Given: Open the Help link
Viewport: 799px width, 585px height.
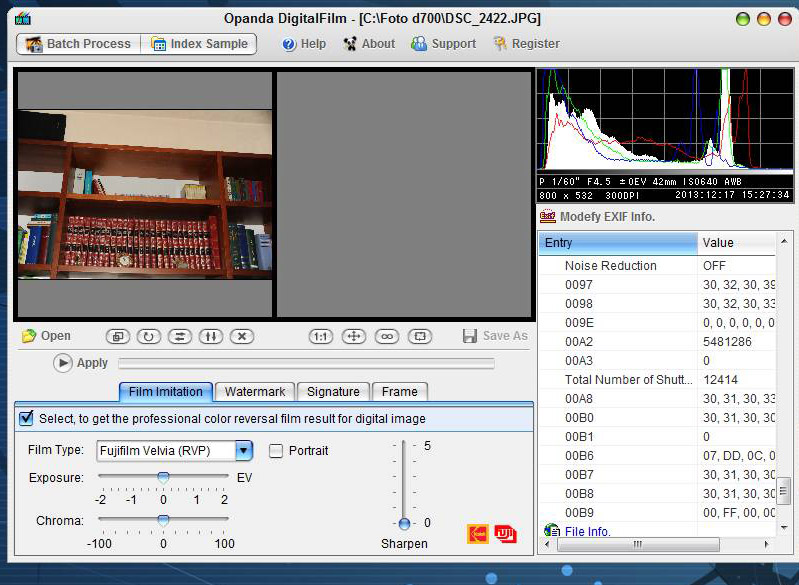Looking at the screenshot, I should pyautogui.click(x=304, y=44).
